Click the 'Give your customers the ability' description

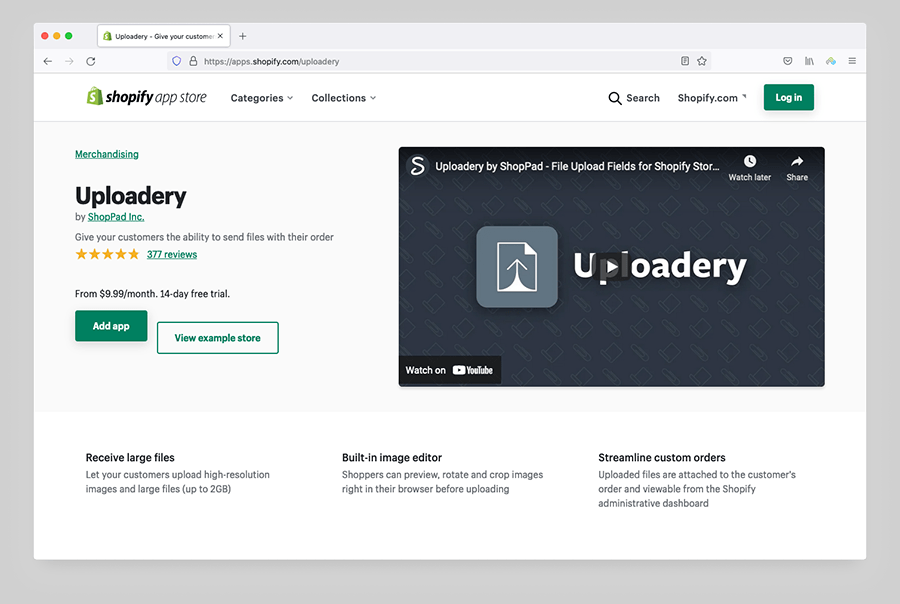204,237
